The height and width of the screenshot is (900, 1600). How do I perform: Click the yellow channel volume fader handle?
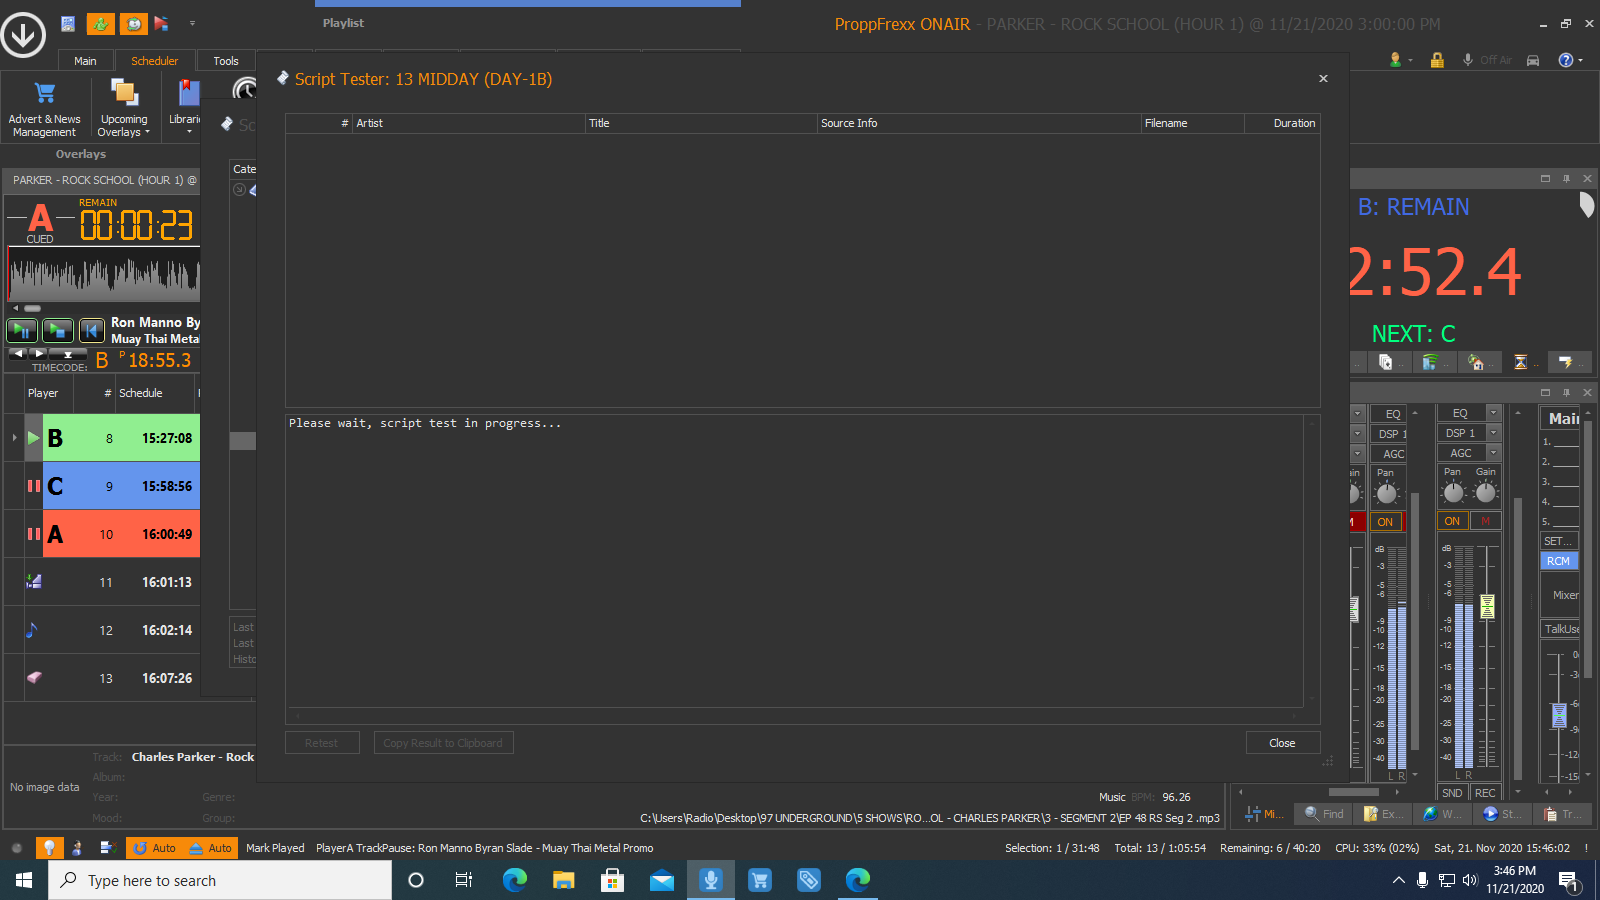pos(1487,606)
